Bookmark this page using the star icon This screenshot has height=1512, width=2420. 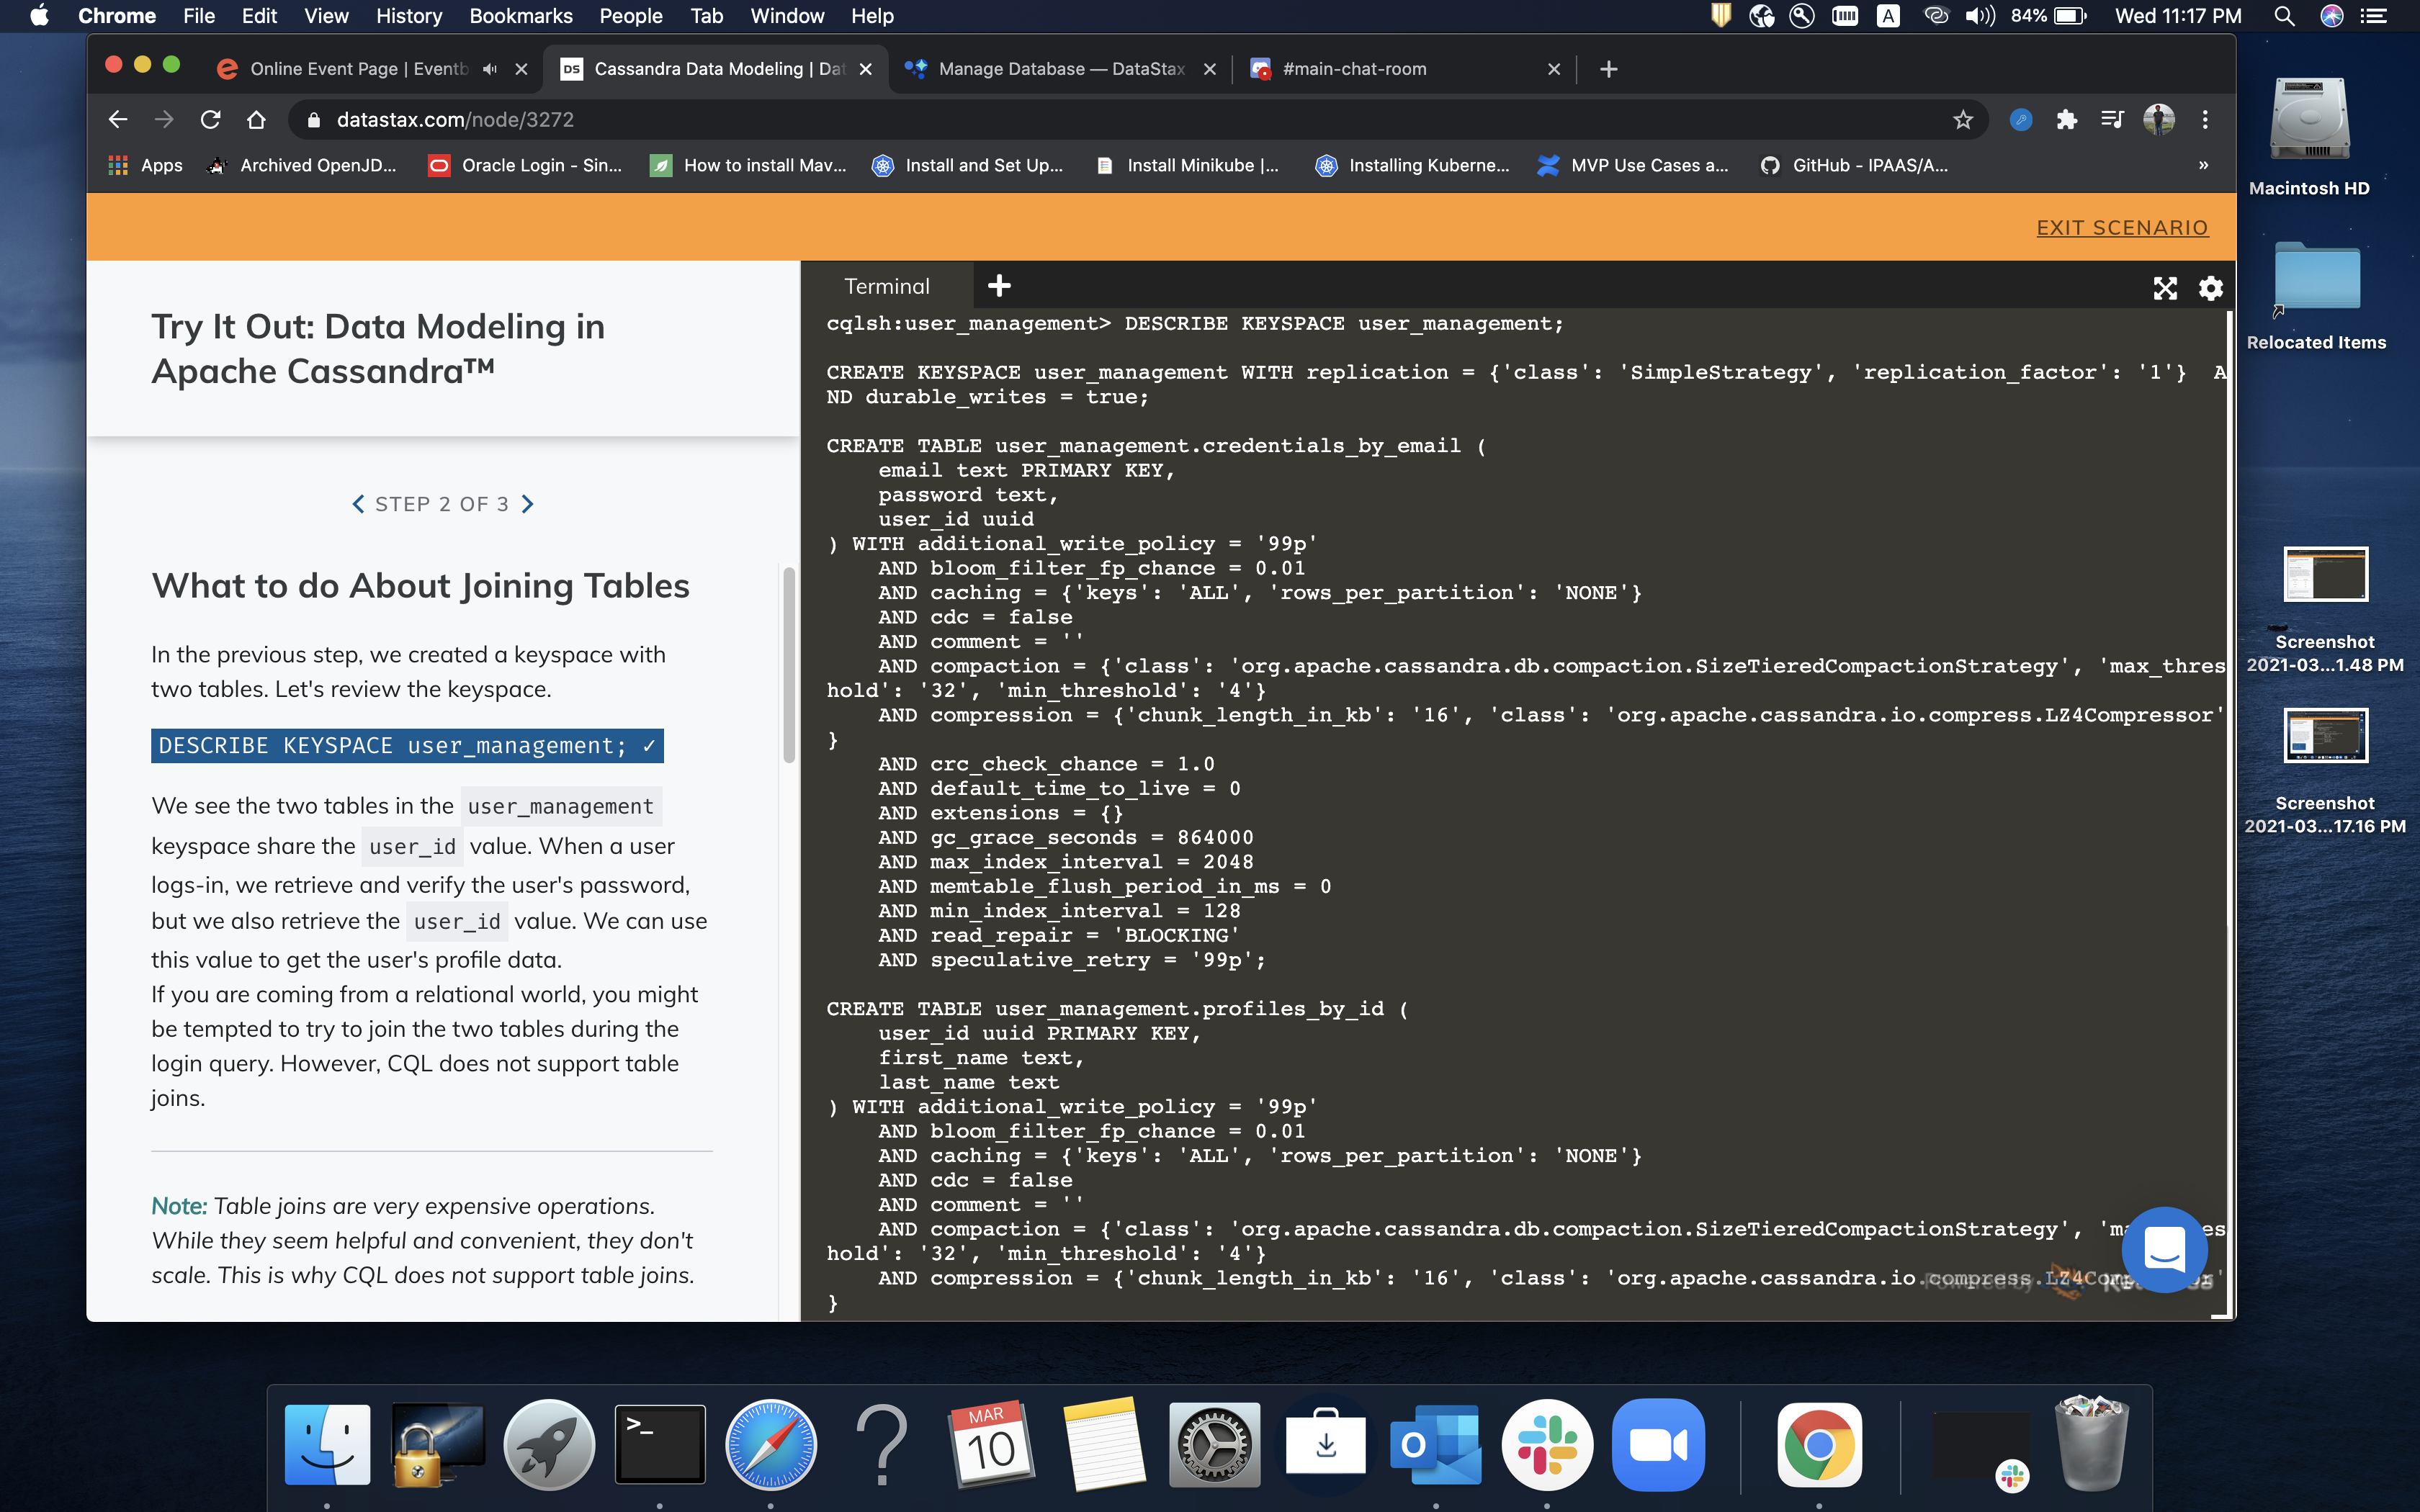(1963, 119)
